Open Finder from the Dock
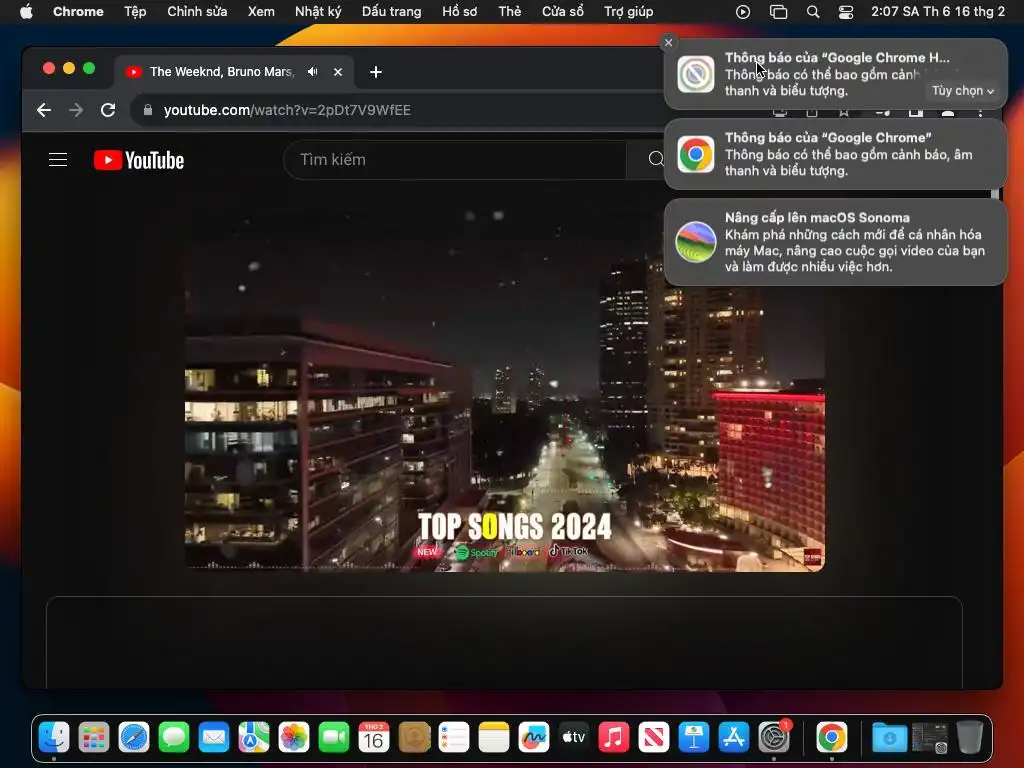Image resolution: width=1024 pixels, height=768 pixels. (54, 738)
